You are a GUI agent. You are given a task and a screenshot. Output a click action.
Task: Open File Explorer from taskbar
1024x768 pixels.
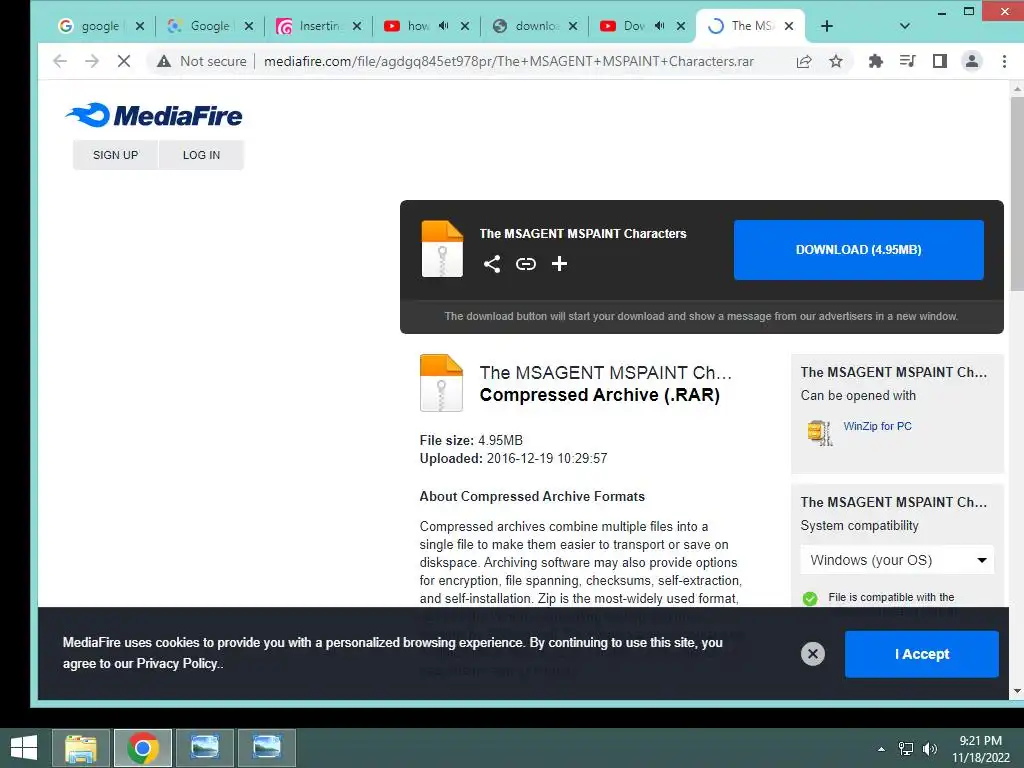(81, 748)
